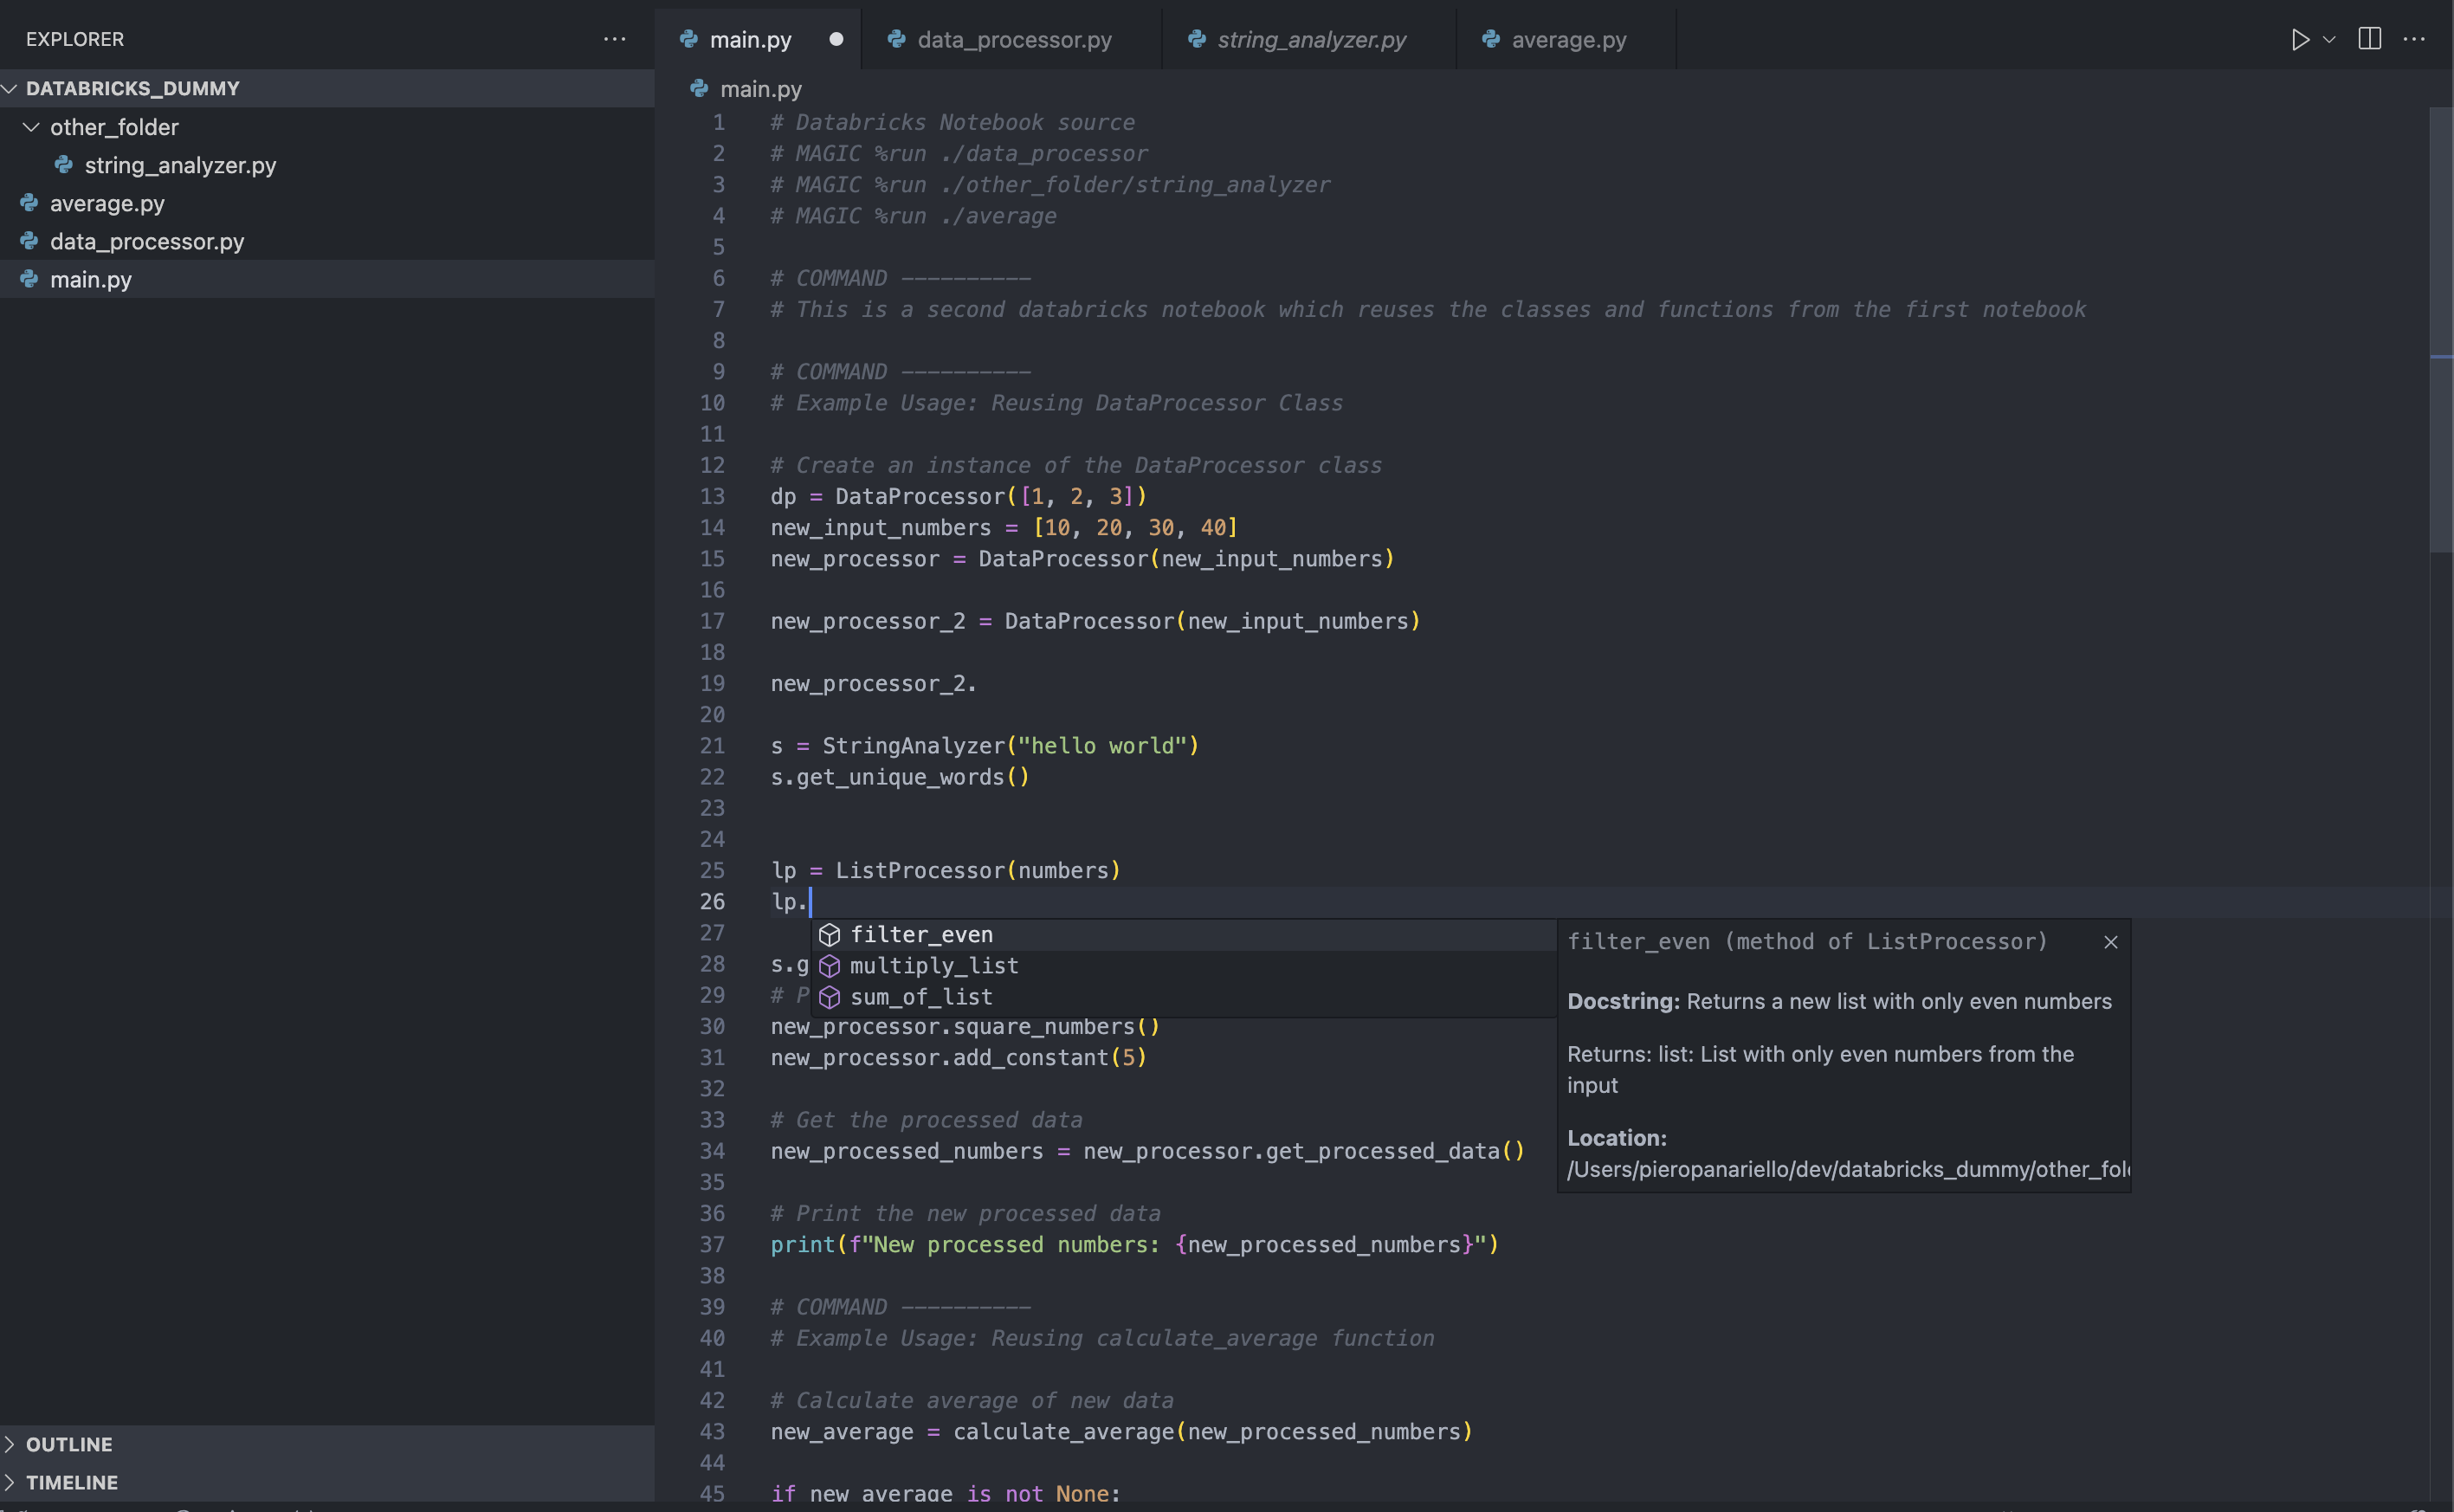Split editor right icon
Image resolution: width=2454 pixels, height=1512 pixels.
coord(2369,39)
